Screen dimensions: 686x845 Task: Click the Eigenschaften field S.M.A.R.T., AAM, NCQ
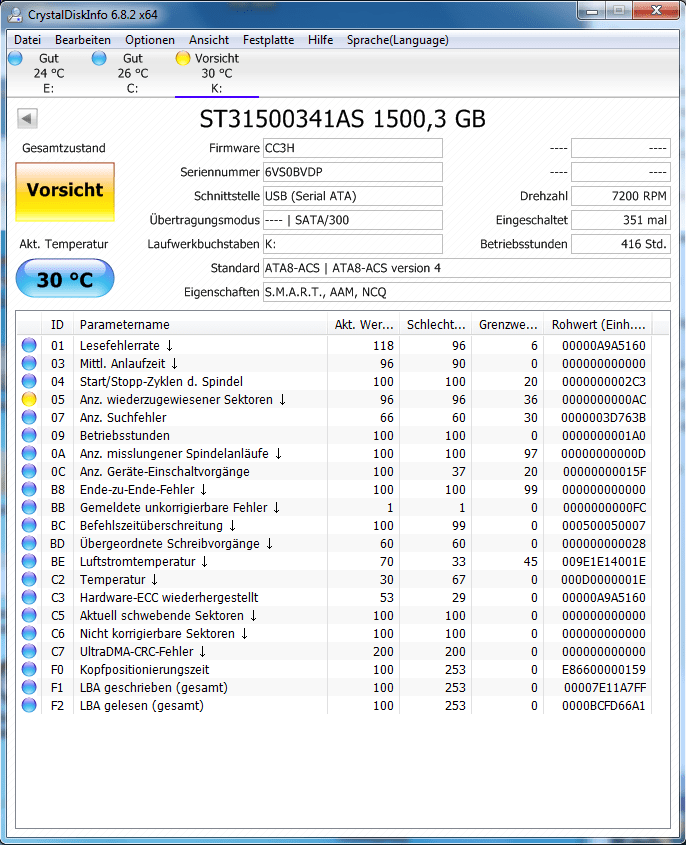467,292
